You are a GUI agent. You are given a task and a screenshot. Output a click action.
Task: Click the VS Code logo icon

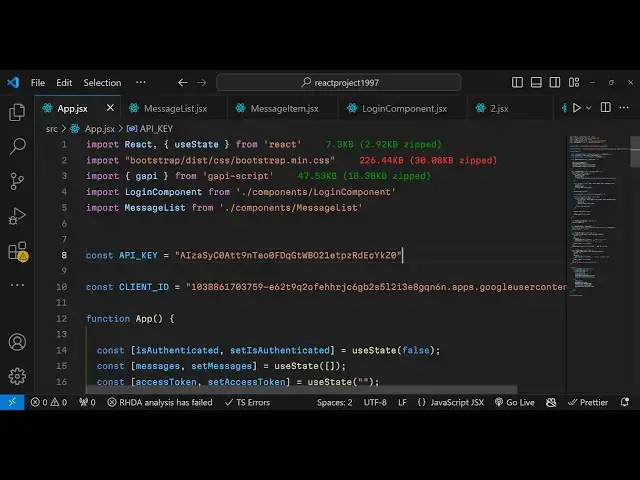(13, 82)
